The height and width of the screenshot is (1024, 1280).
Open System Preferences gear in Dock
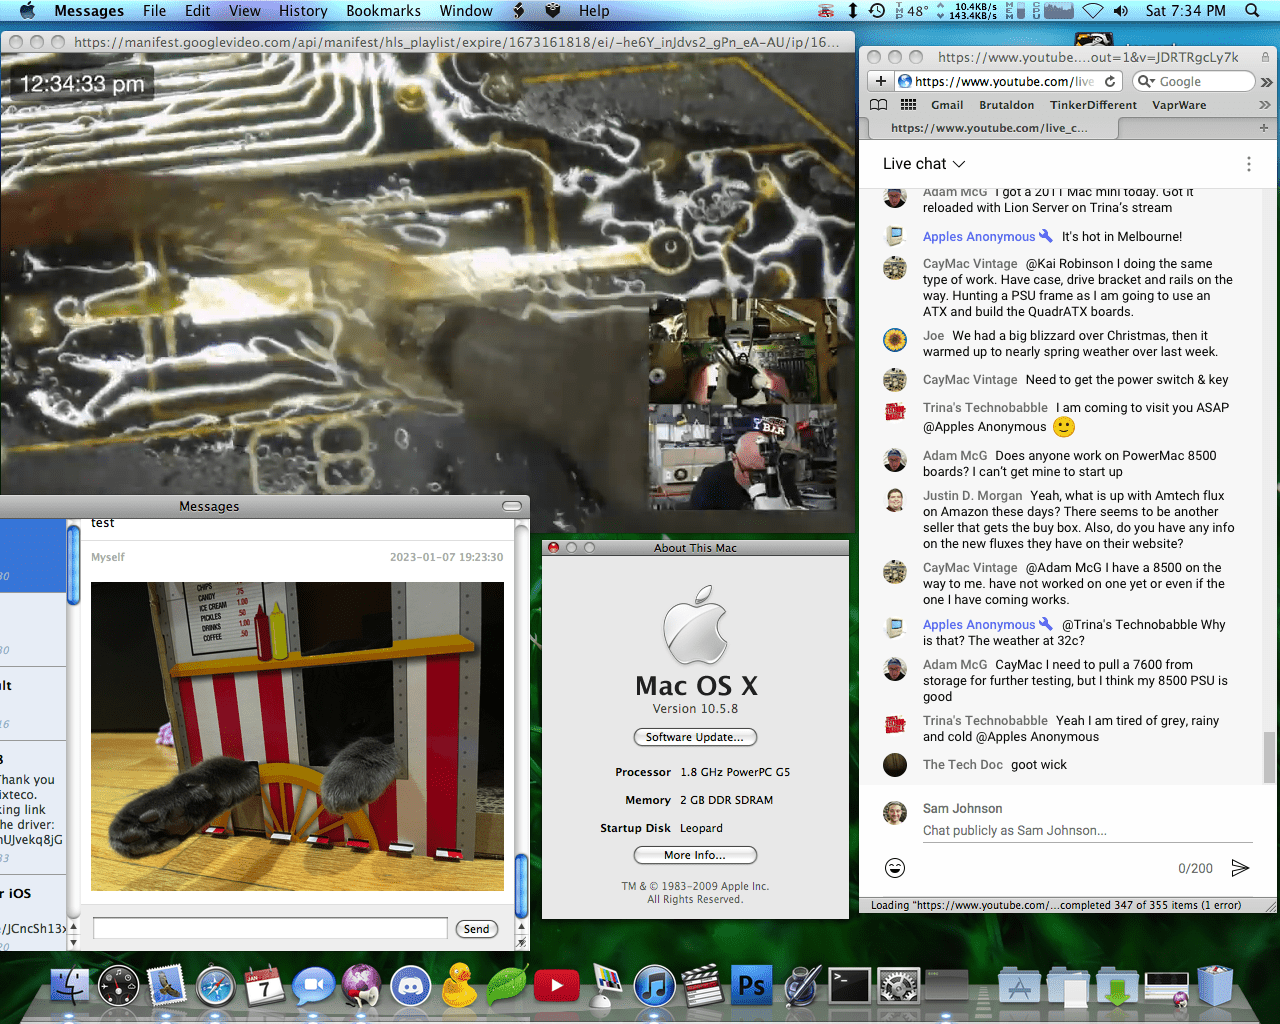tap(898, 987)
